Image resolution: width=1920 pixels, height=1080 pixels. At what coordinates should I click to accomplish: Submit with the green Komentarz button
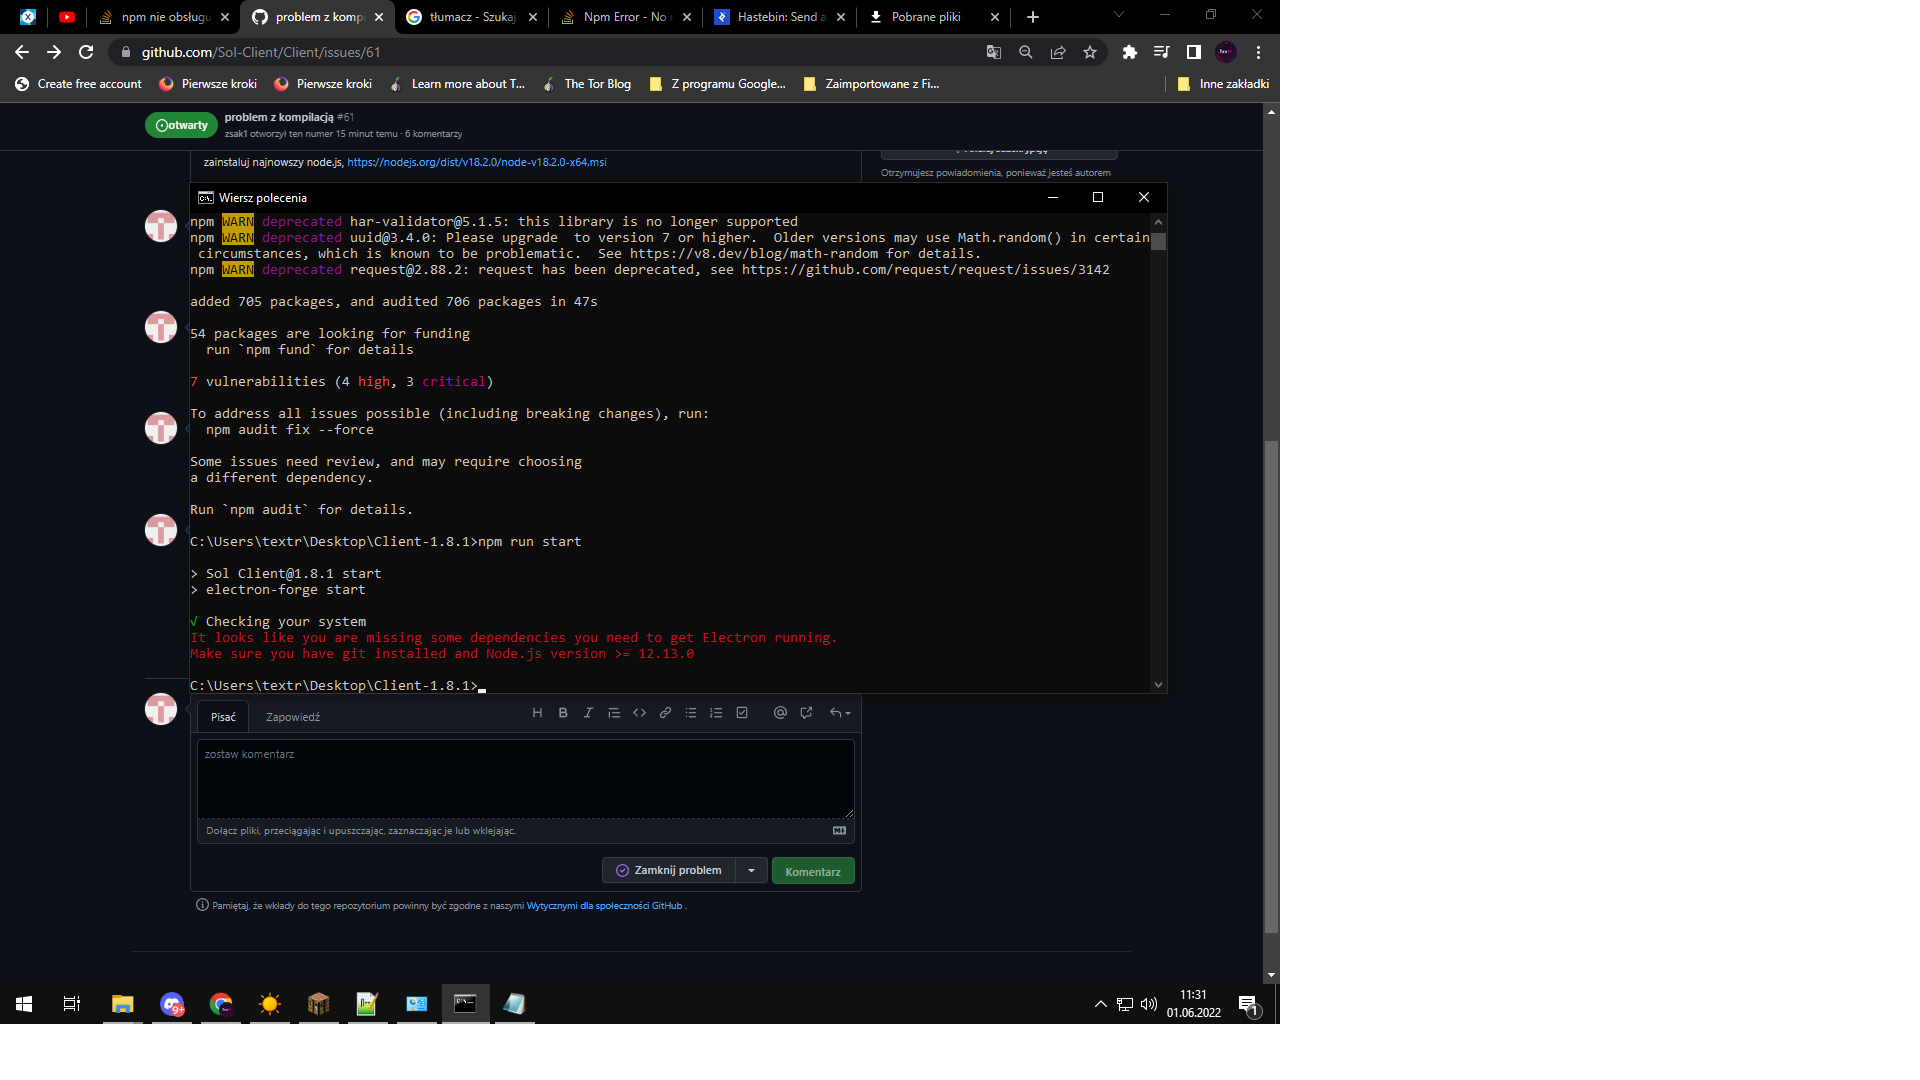tap(812, 872)
